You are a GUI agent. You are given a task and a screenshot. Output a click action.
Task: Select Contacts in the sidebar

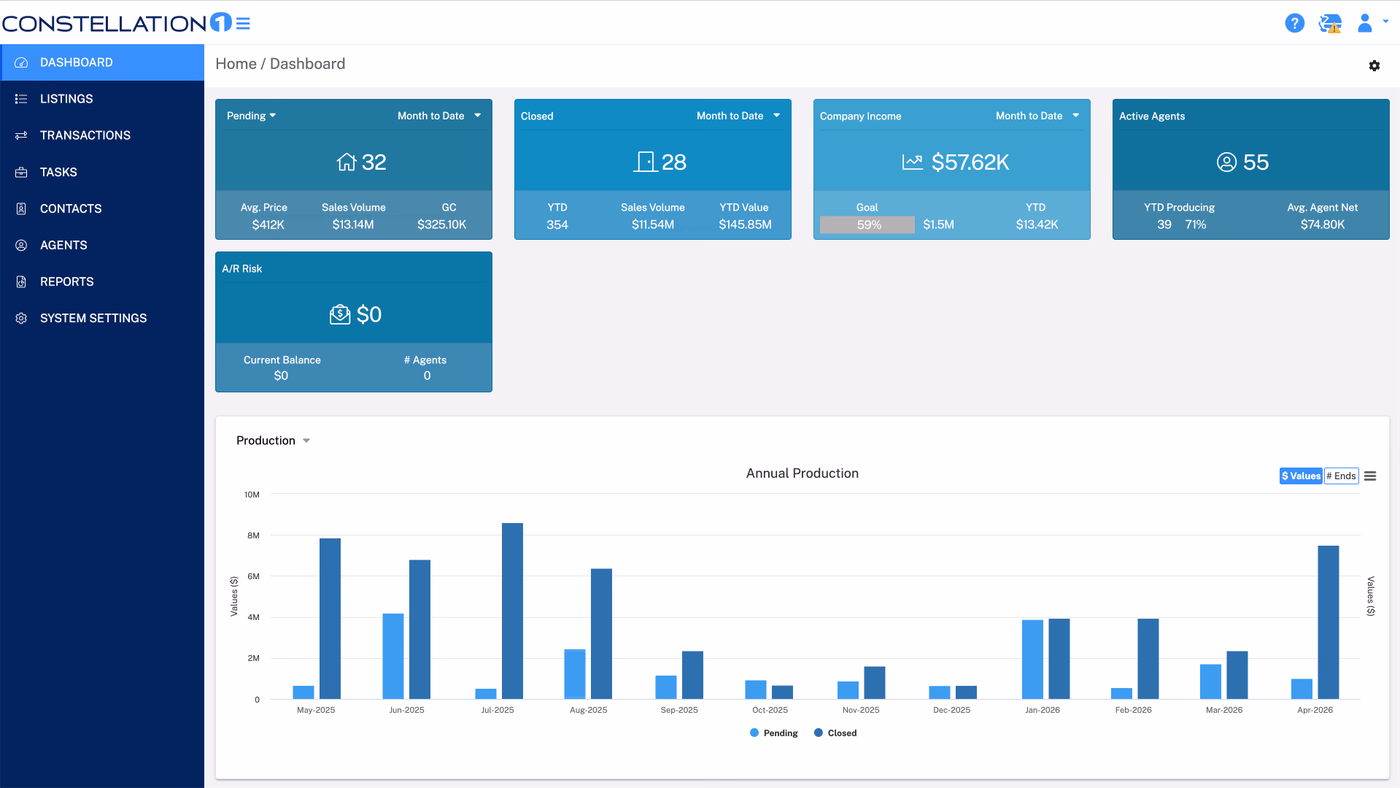pos(102,209)
